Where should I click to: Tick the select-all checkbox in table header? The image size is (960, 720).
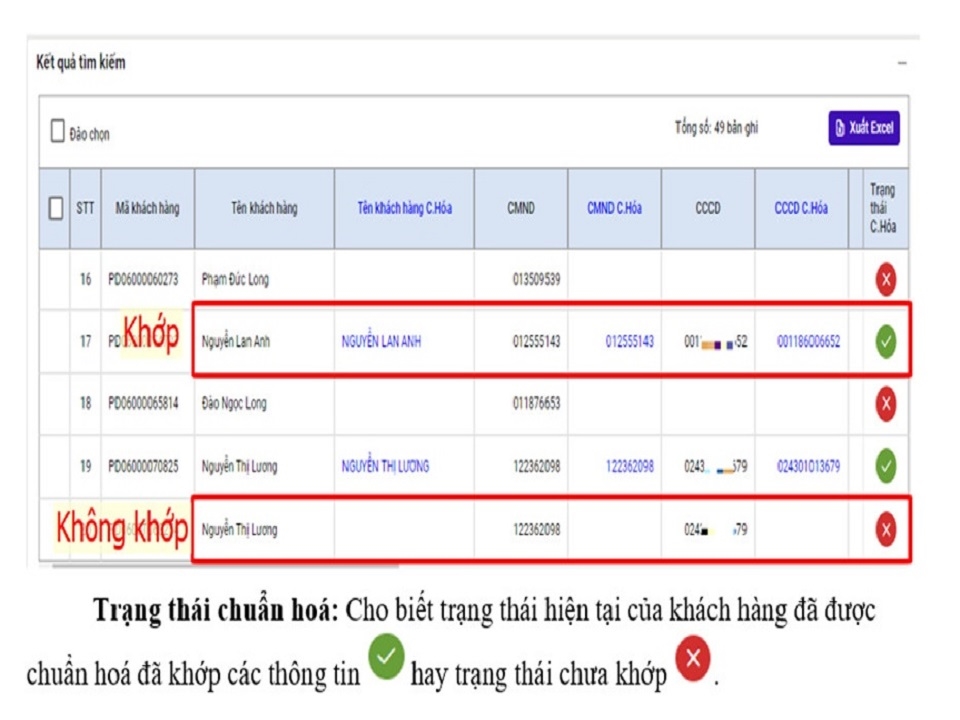coord(56,209)
